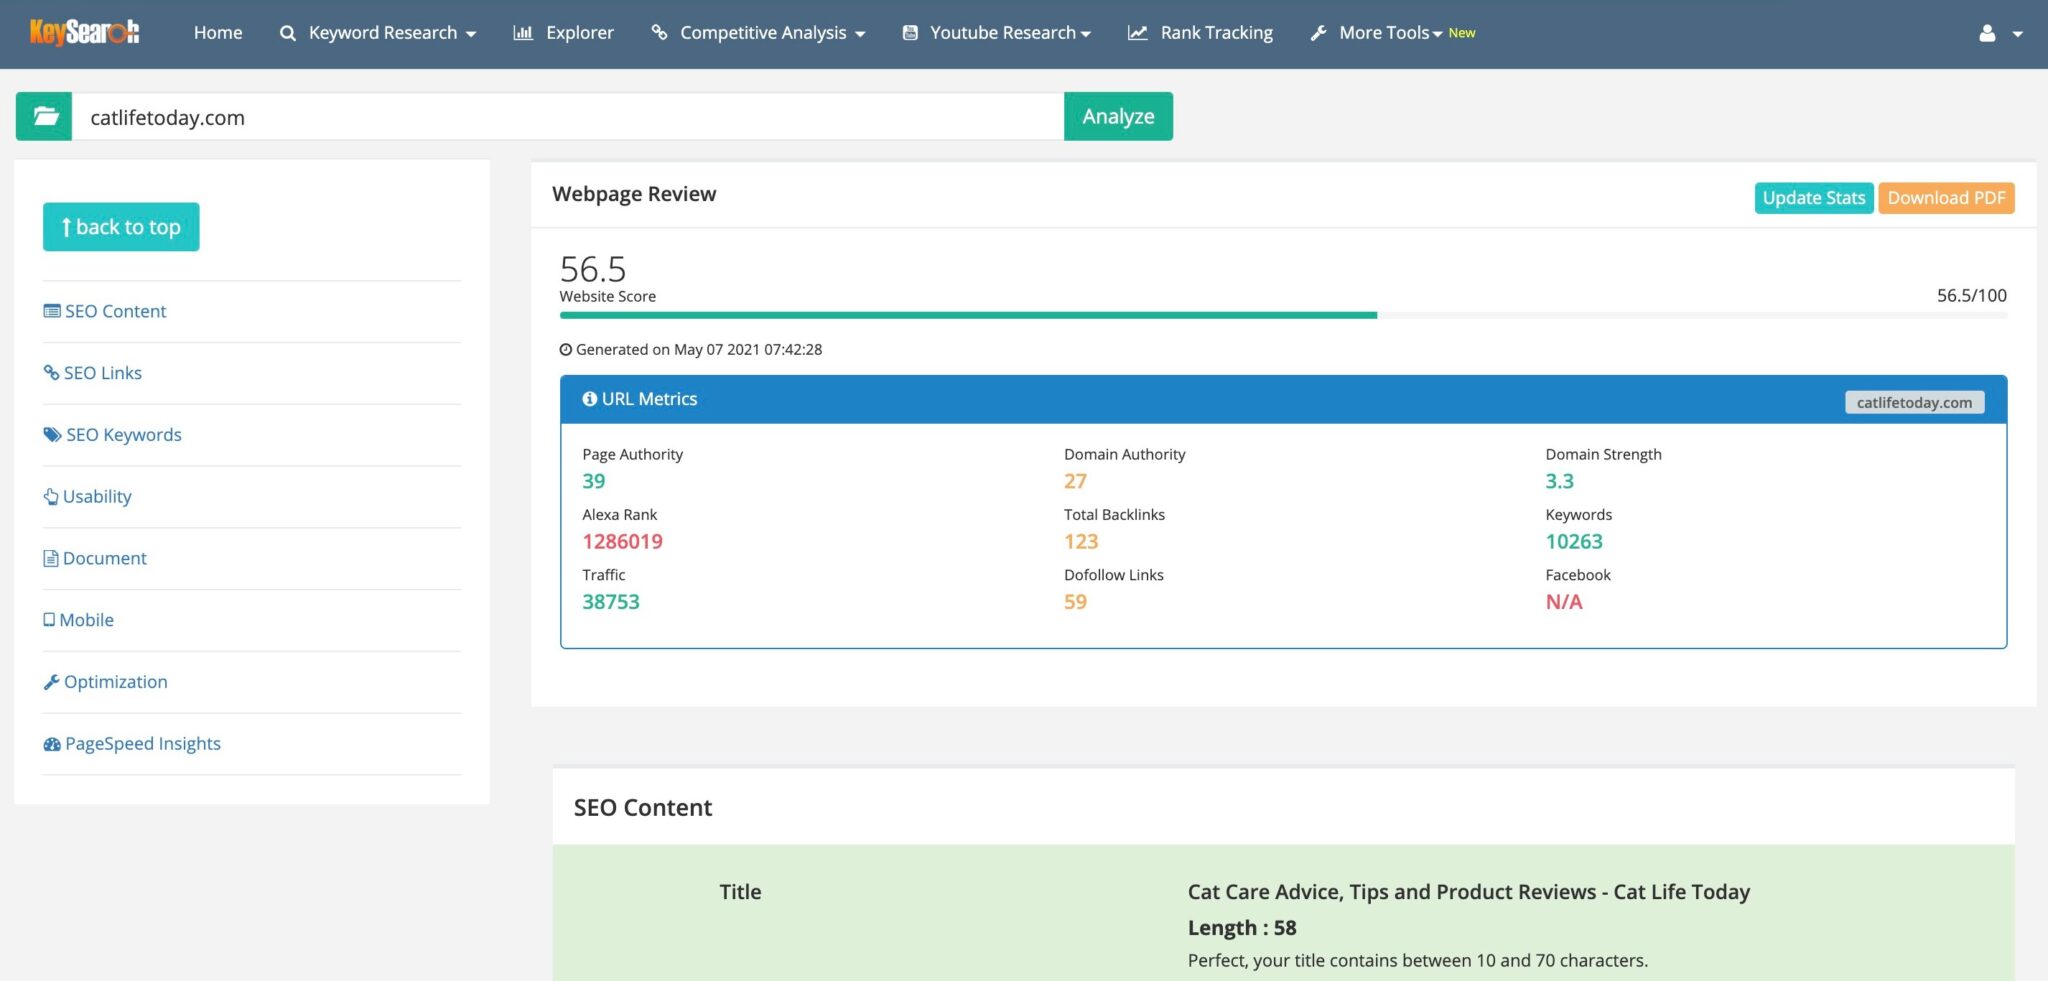Click the 56.5/100 score text
The width and height of the screenshot is (2048, 981).
[x=1971, y=295]
